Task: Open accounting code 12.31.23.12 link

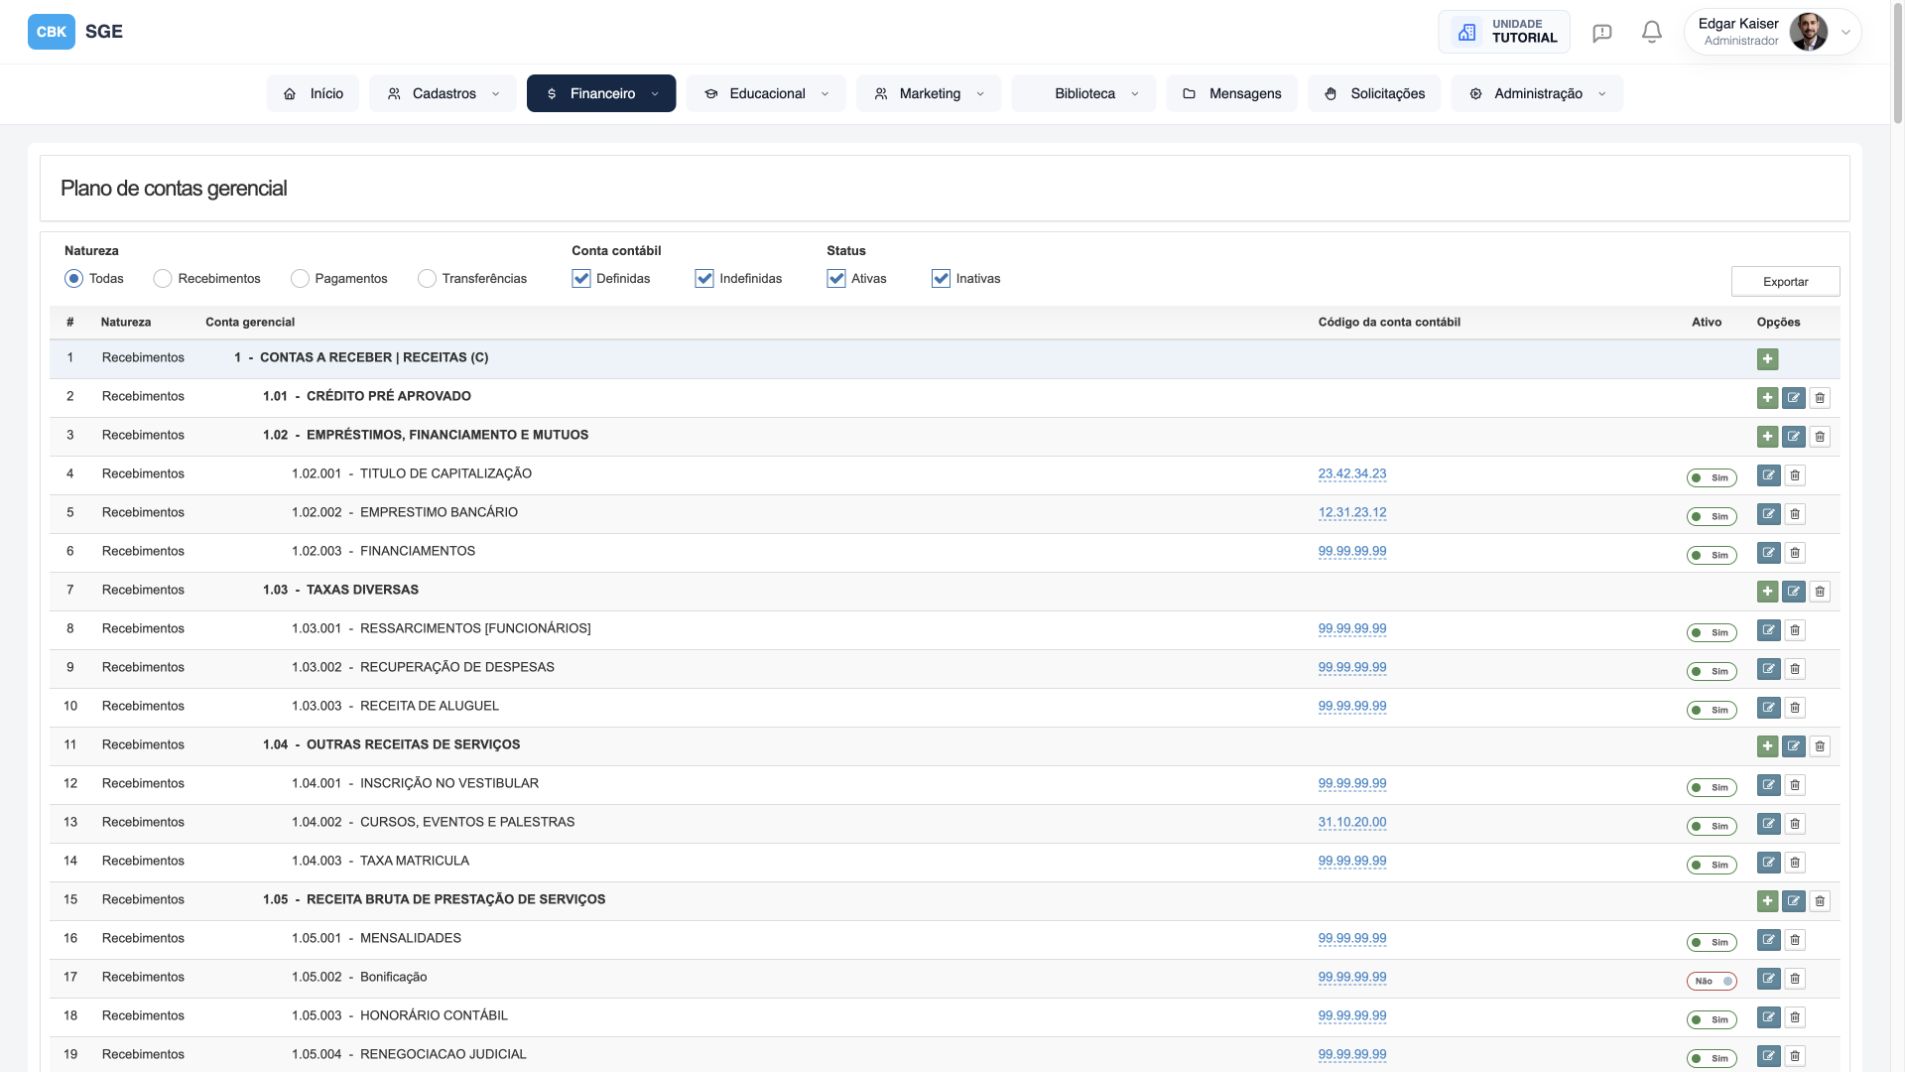Action: coord(1352,513)
